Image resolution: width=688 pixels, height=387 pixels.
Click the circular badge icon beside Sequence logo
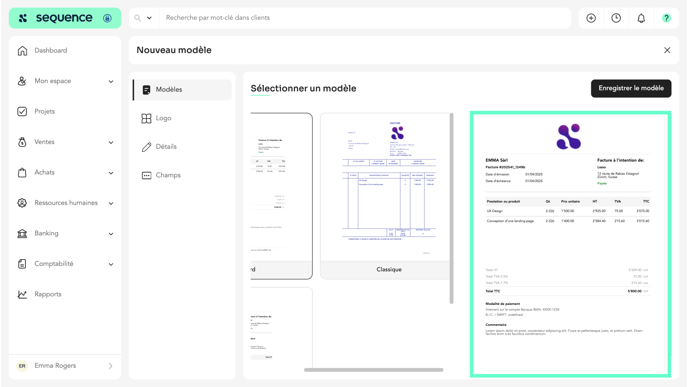pos(107,18)
